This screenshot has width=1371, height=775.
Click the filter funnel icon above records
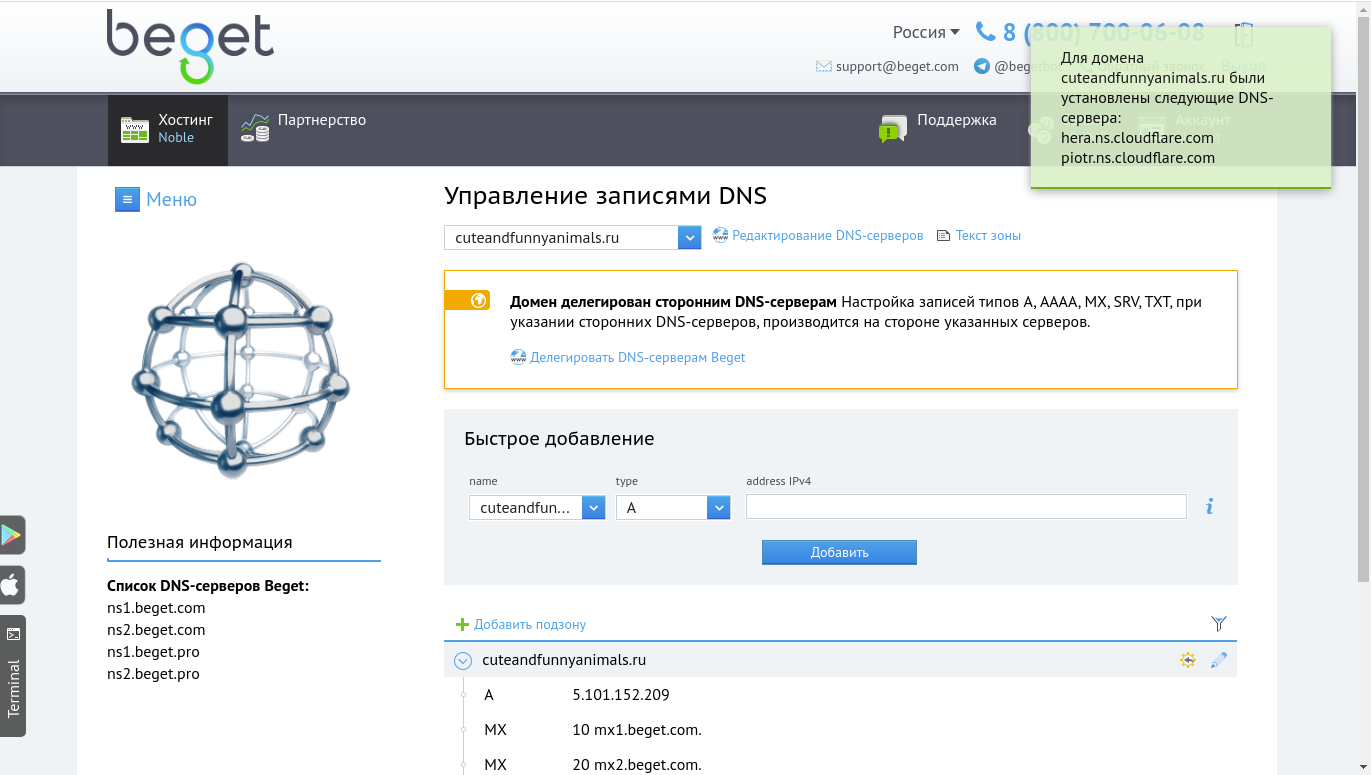1218,624
